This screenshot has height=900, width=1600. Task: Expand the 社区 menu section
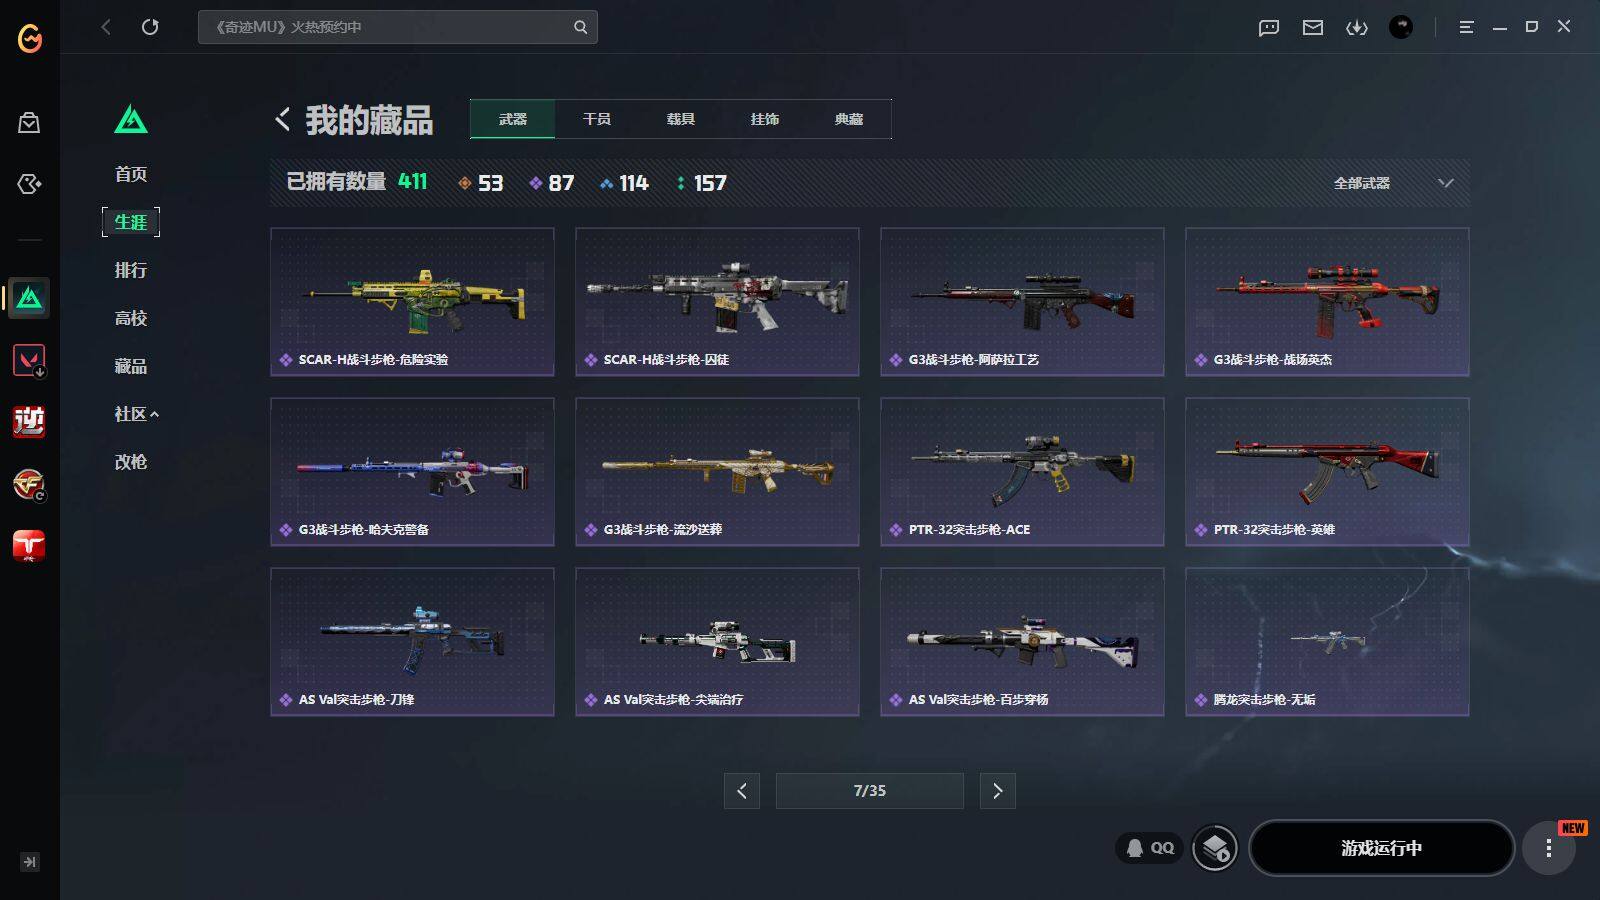pos(137,414)
